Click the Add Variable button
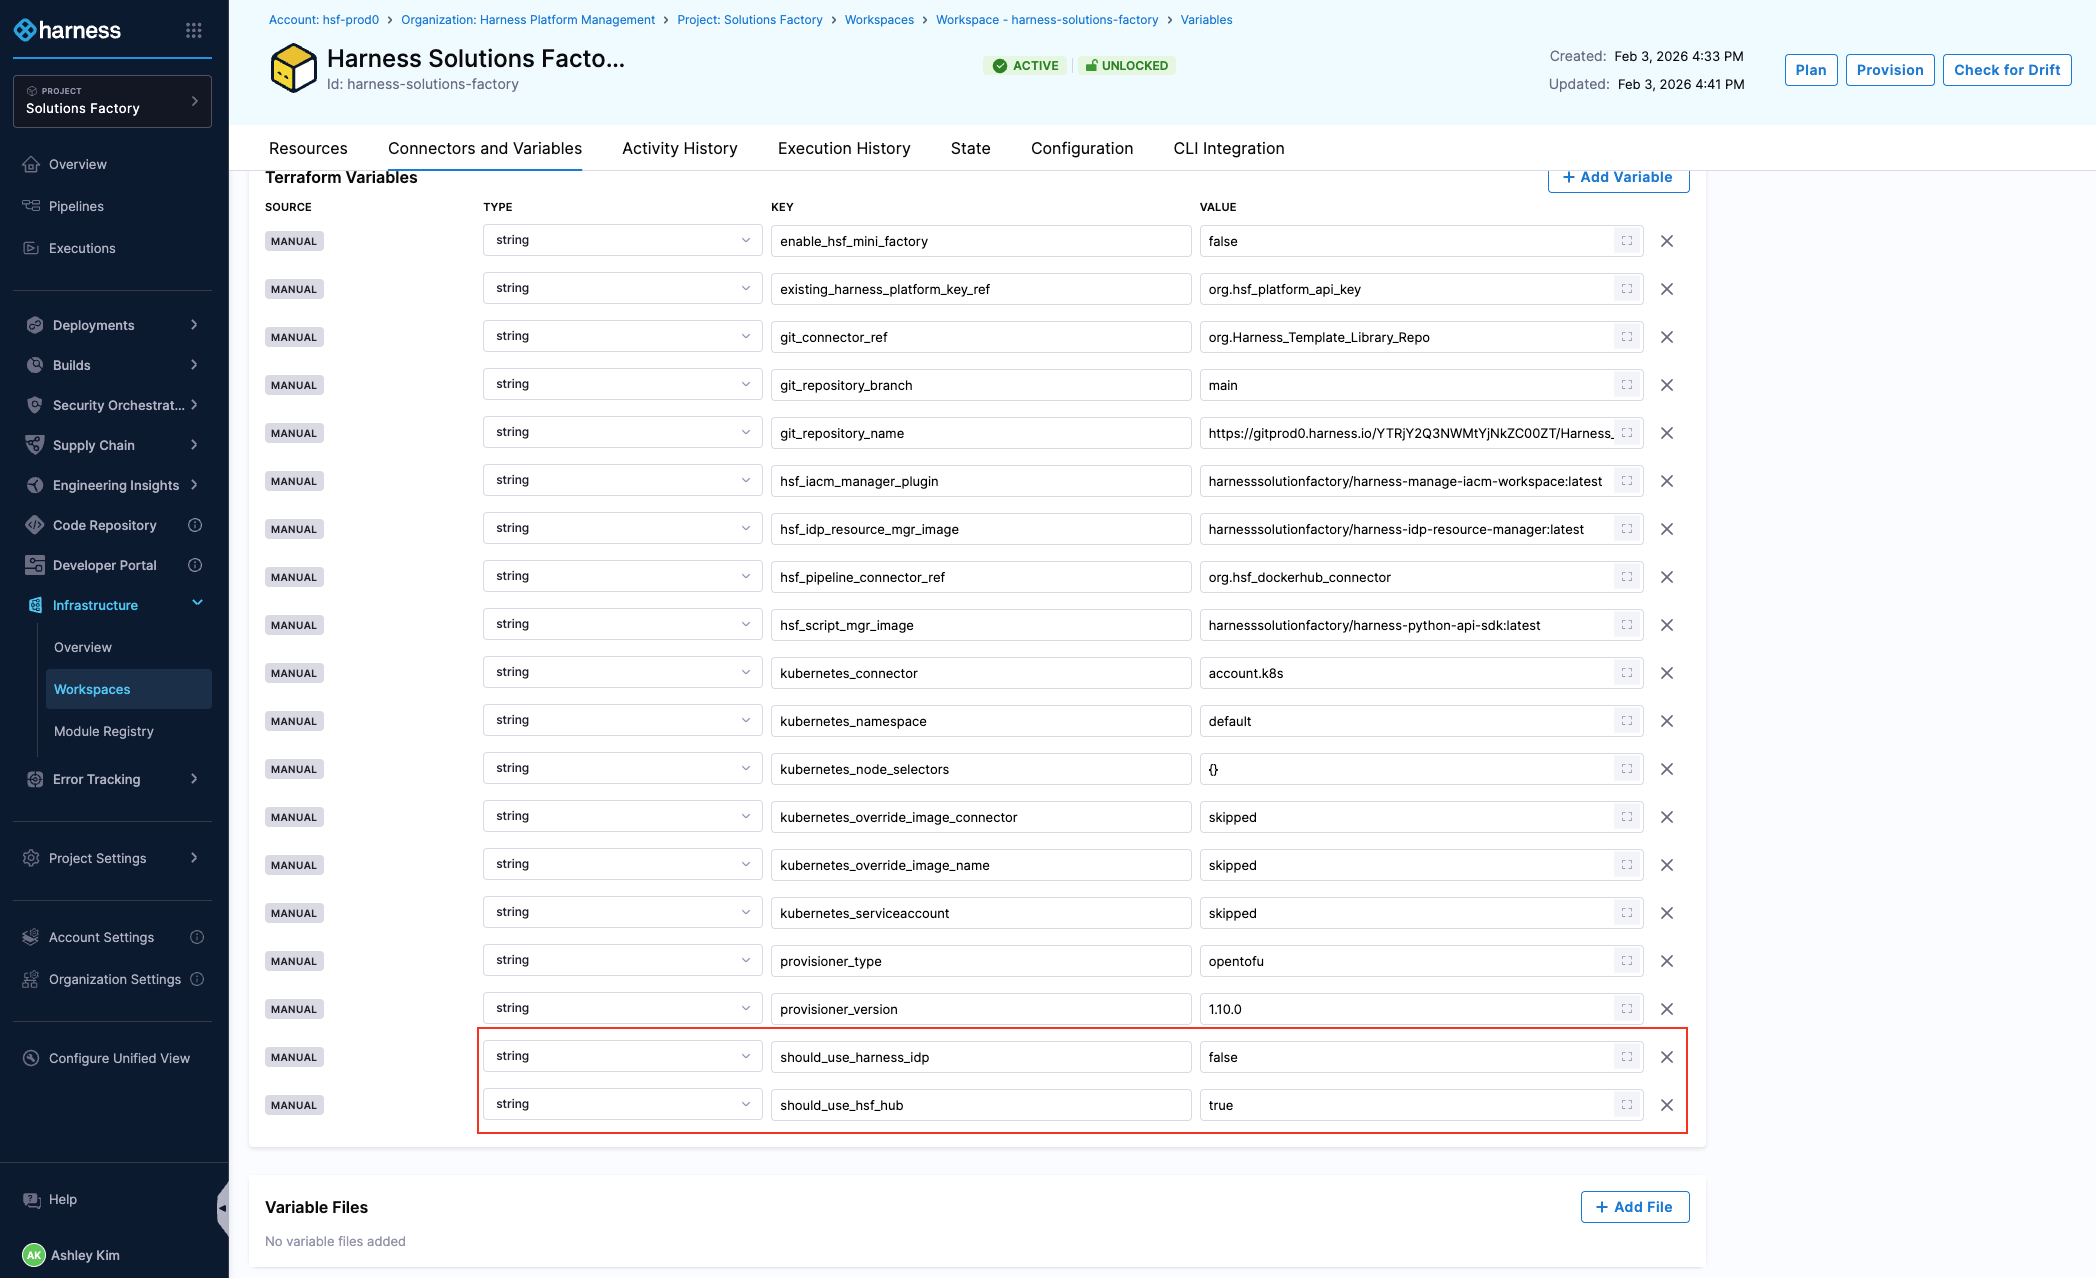The height and width of the screenshot is (1278, 2096). [1617, 178]
